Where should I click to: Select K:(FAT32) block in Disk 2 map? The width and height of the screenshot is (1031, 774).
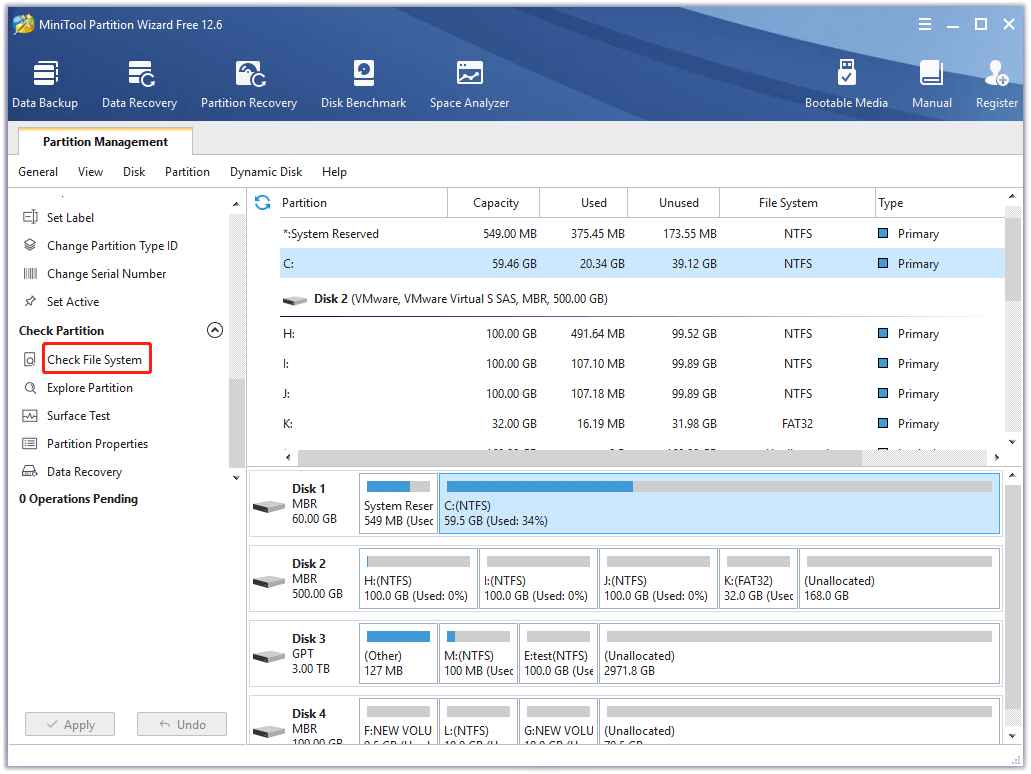pos(758,579)
